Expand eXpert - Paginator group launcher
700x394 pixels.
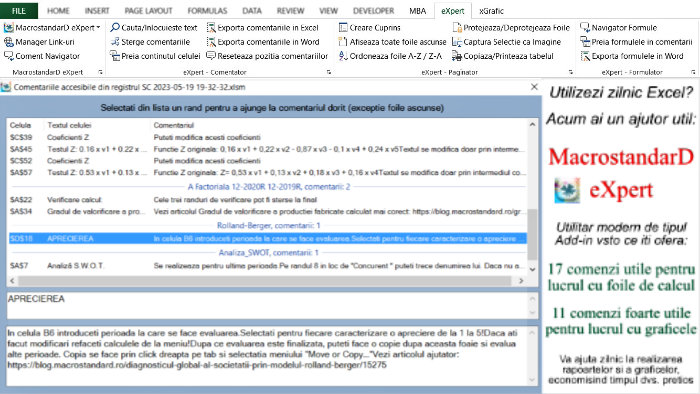pyautogui.click(x=571, y=72)
